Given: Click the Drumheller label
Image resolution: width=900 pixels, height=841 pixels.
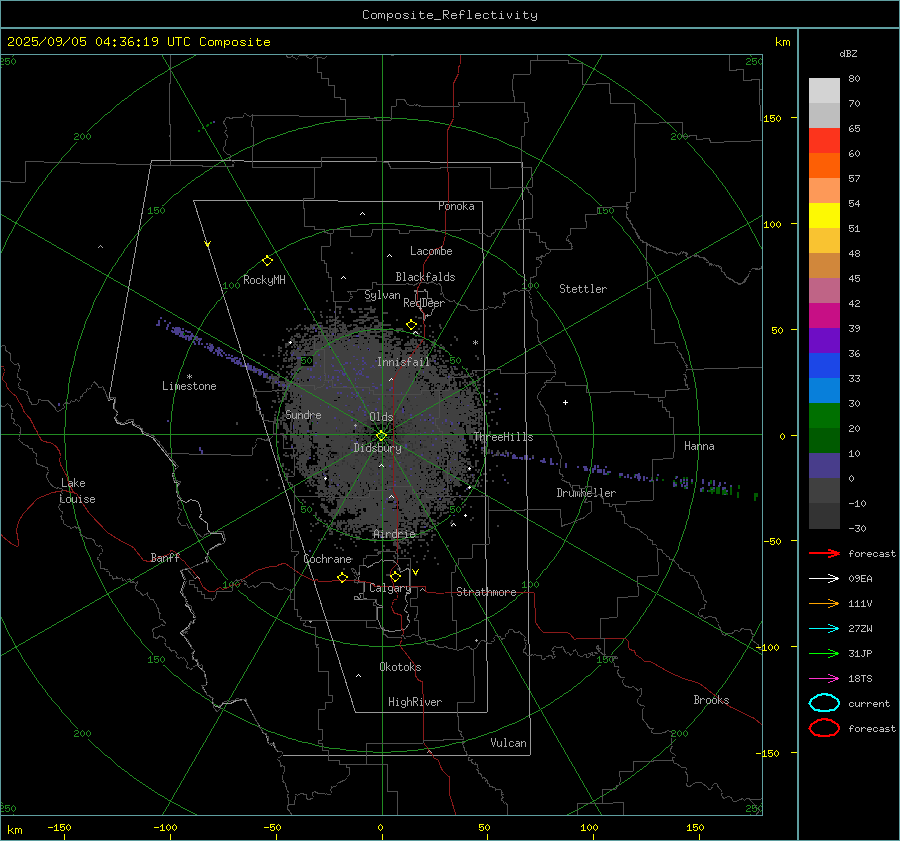Looking at the screenshot, I should pos(586,493).
